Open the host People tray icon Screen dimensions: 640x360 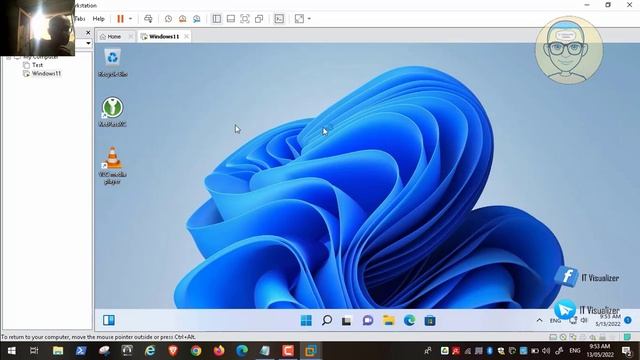[428, 351]
